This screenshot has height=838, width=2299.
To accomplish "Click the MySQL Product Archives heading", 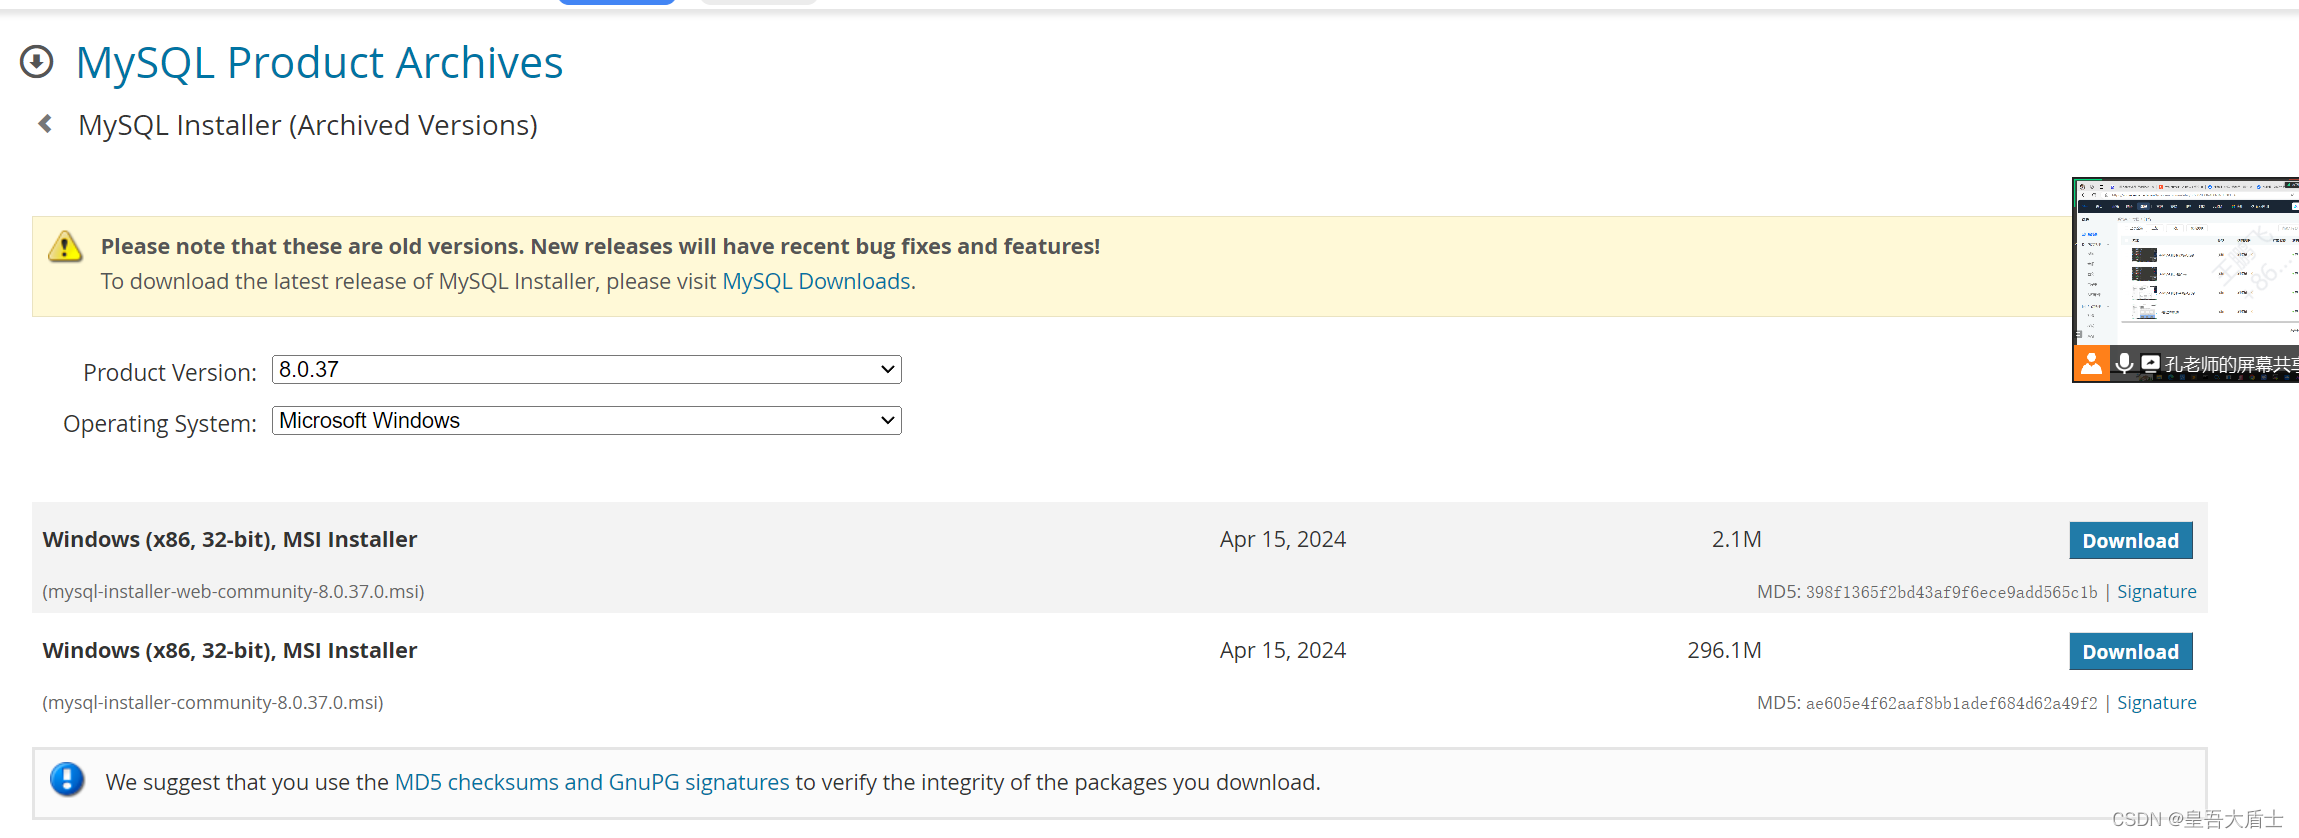I will 319,62.
